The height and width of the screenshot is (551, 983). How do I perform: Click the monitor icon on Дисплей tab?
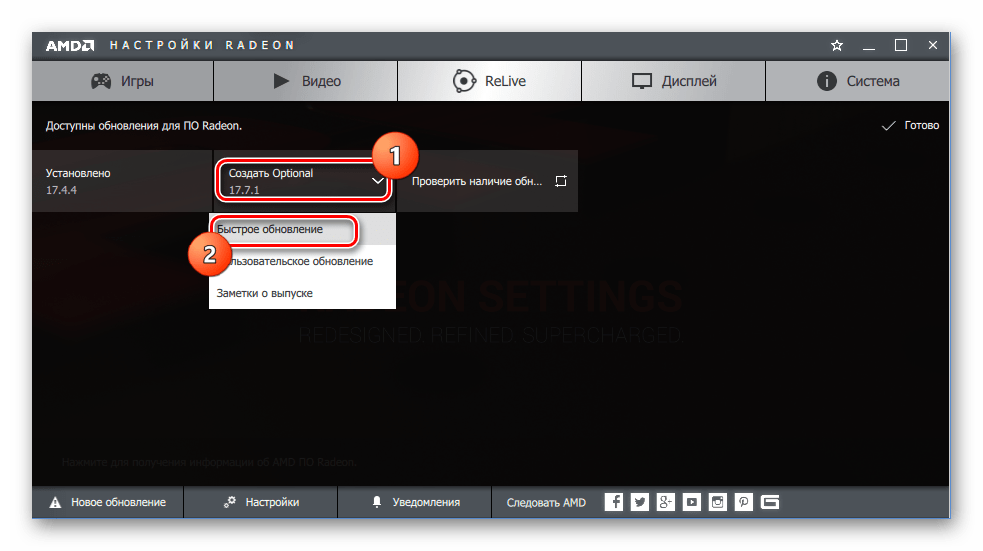641,81
